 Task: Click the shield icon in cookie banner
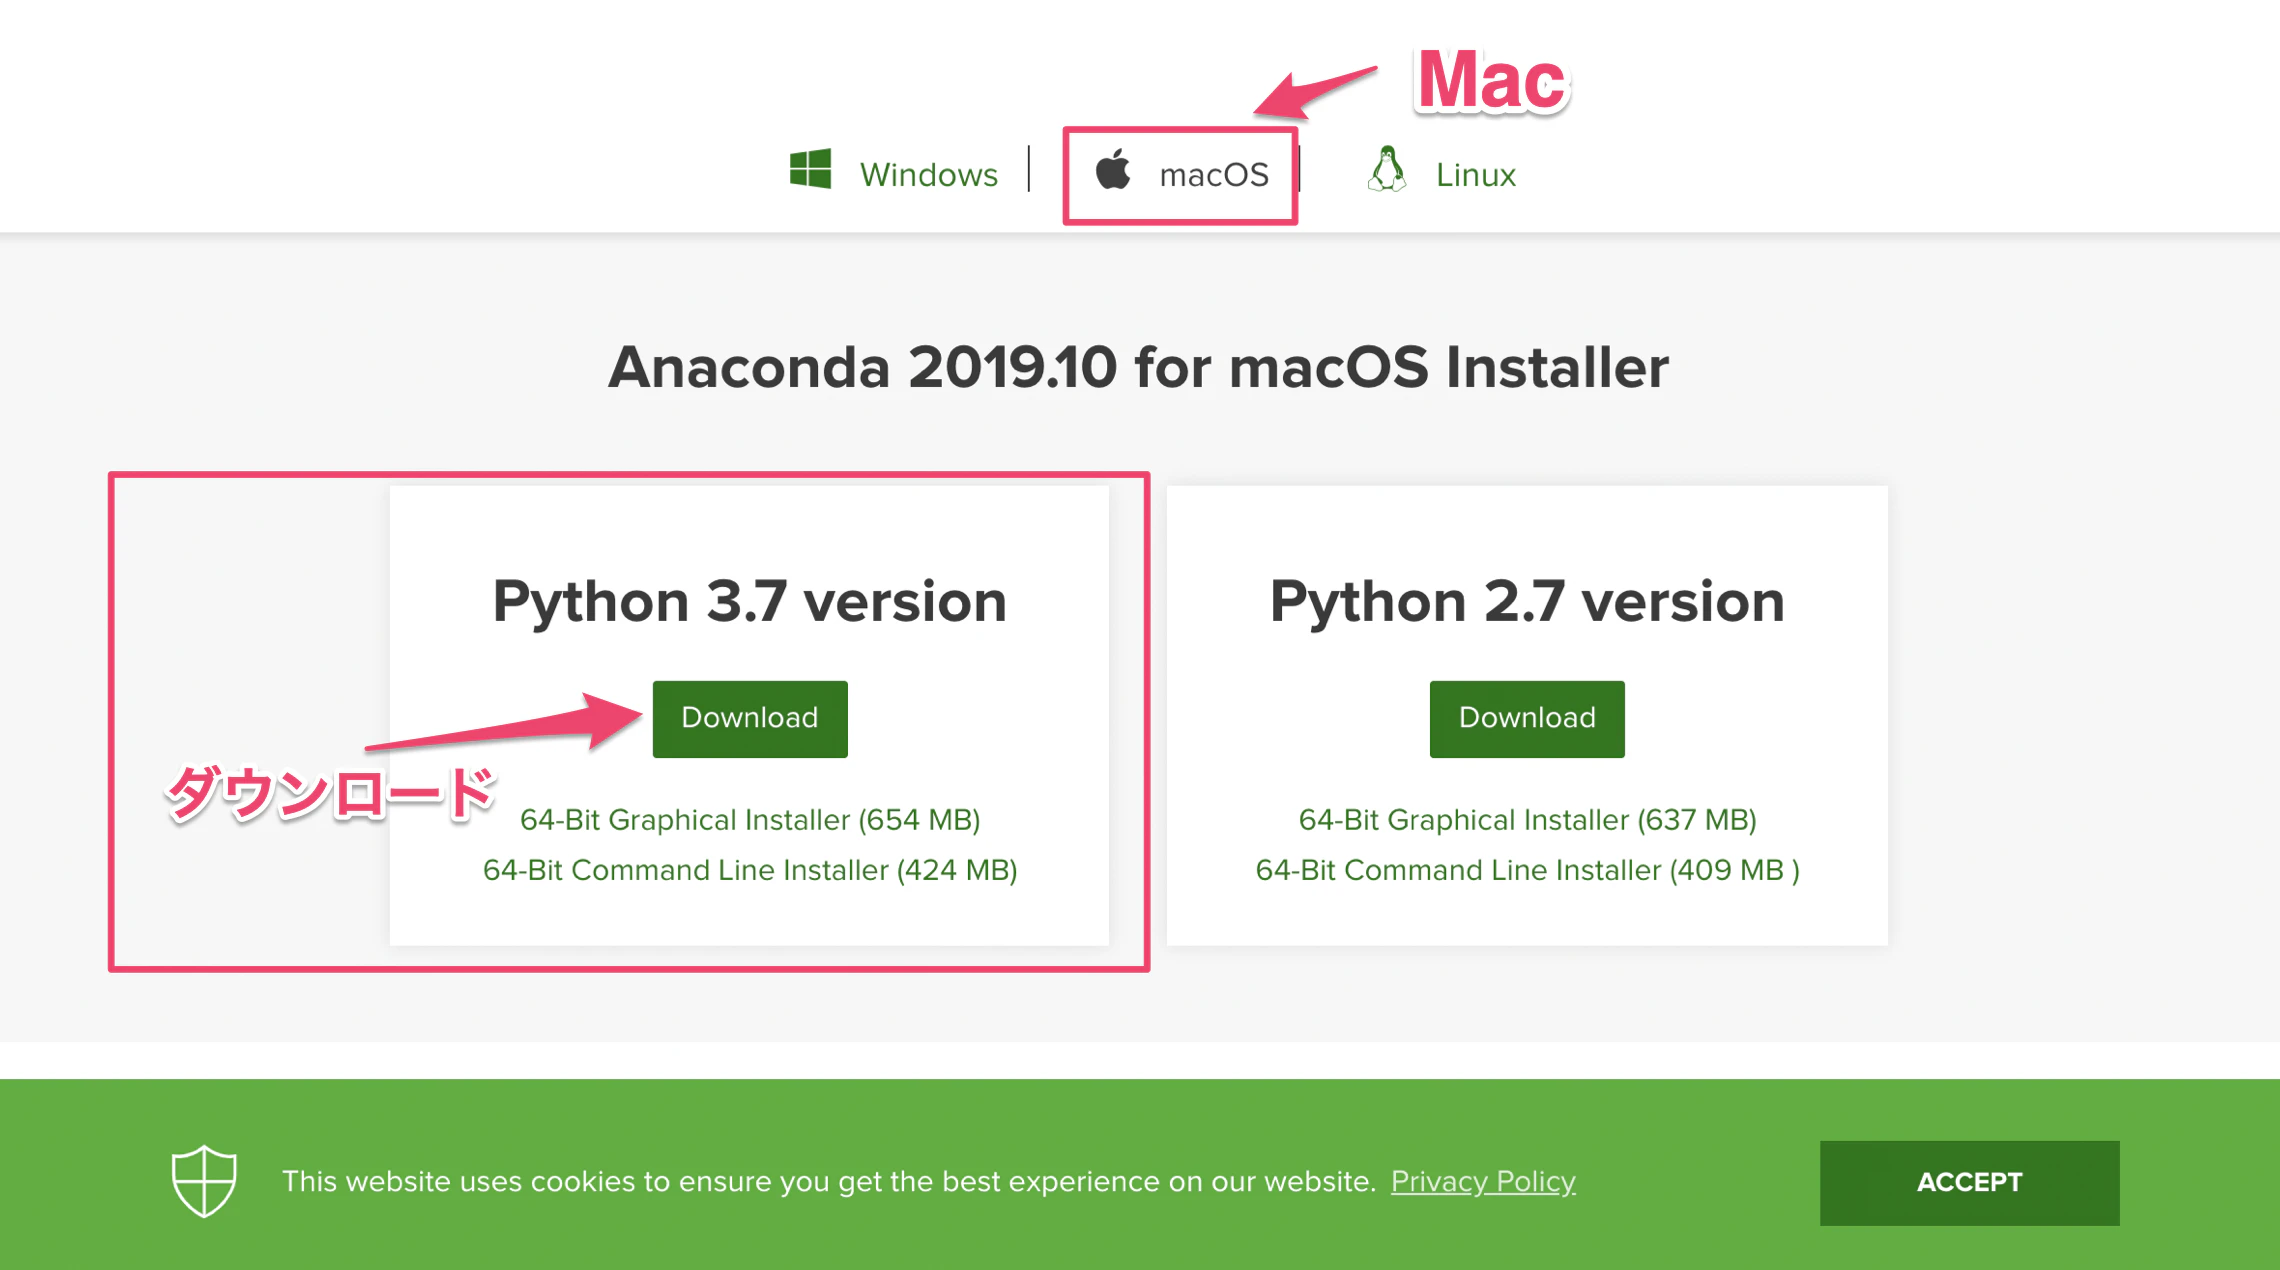click(x=204, y=1181)
